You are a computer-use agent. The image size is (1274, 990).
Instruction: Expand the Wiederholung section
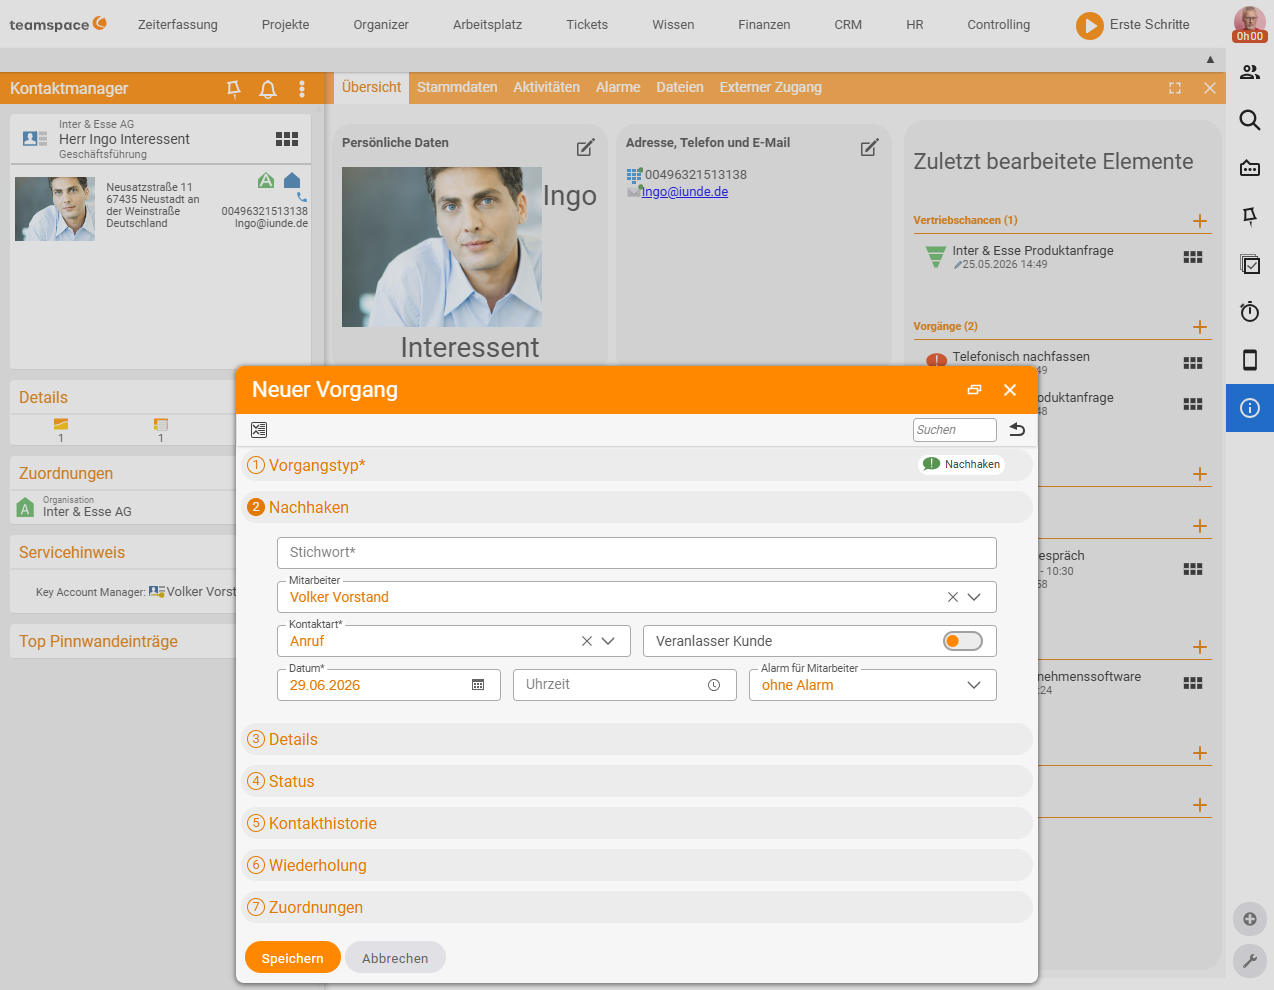(638, 865)
